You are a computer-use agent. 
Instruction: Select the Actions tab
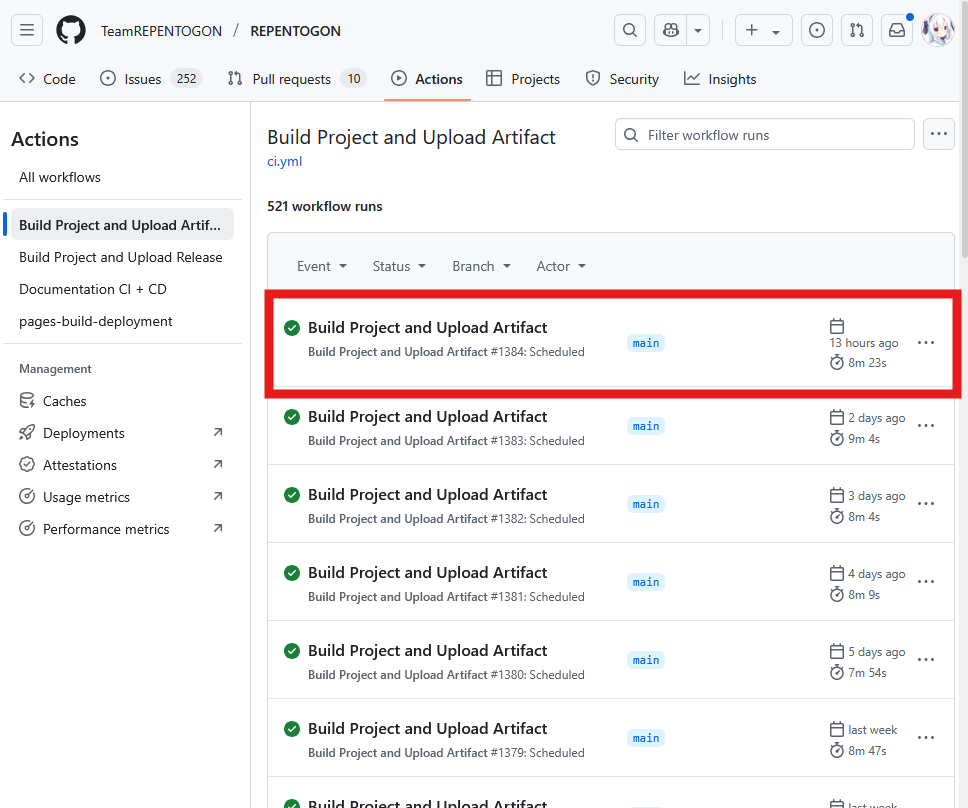click(427, 79)
